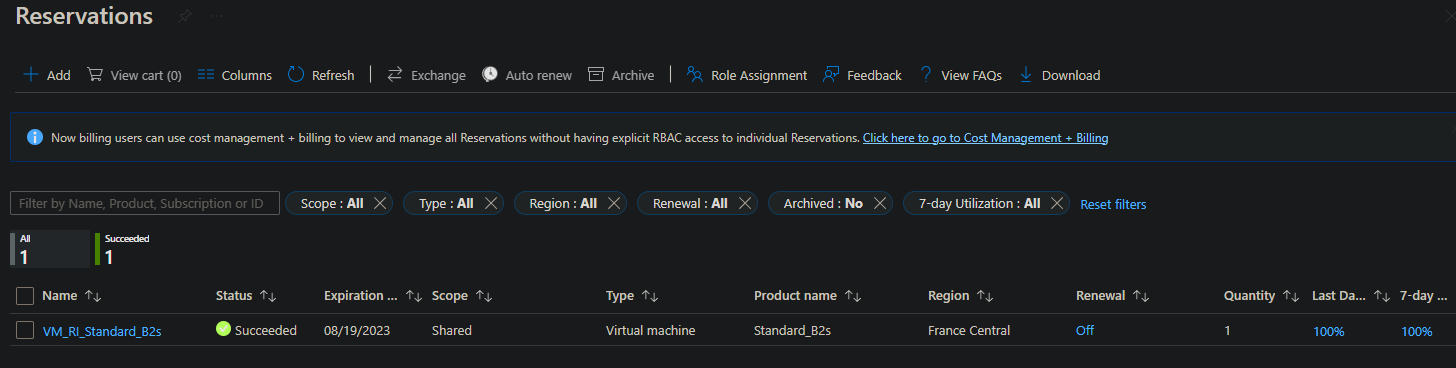
Task: Click the Download arrow icon
Action: [1026, 75]
